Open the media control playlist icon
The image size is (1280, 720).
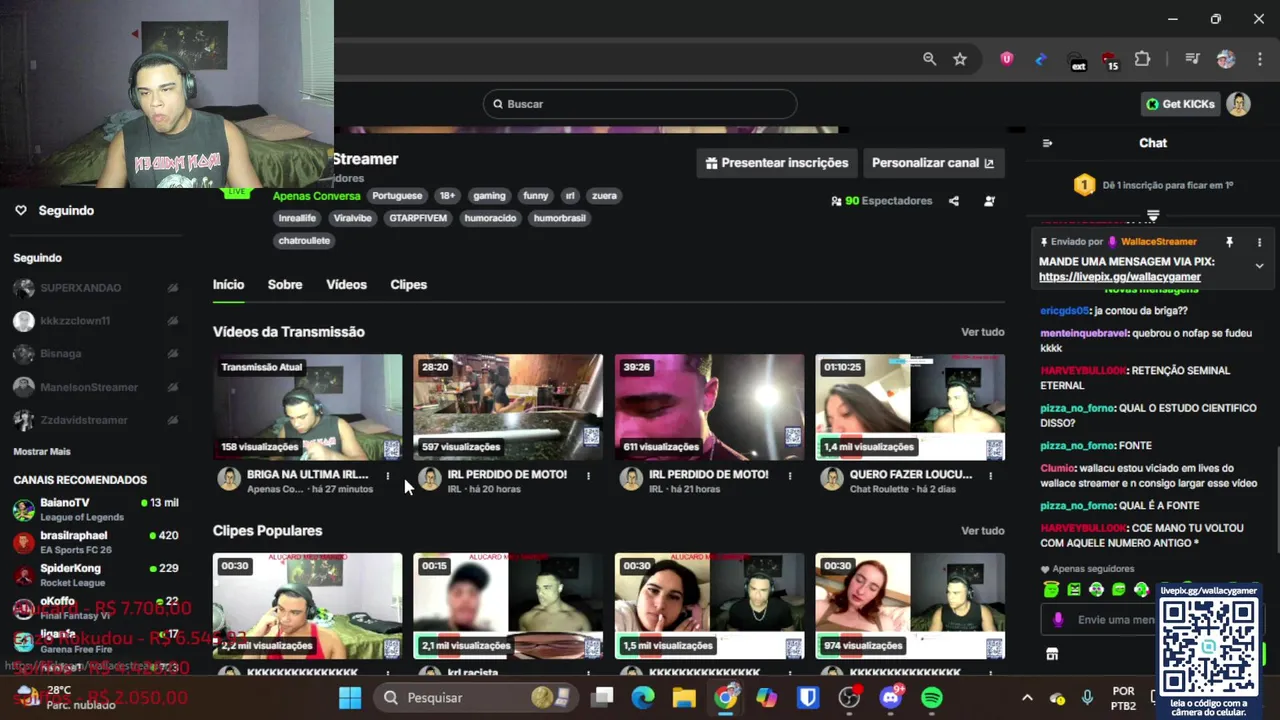1192,59
